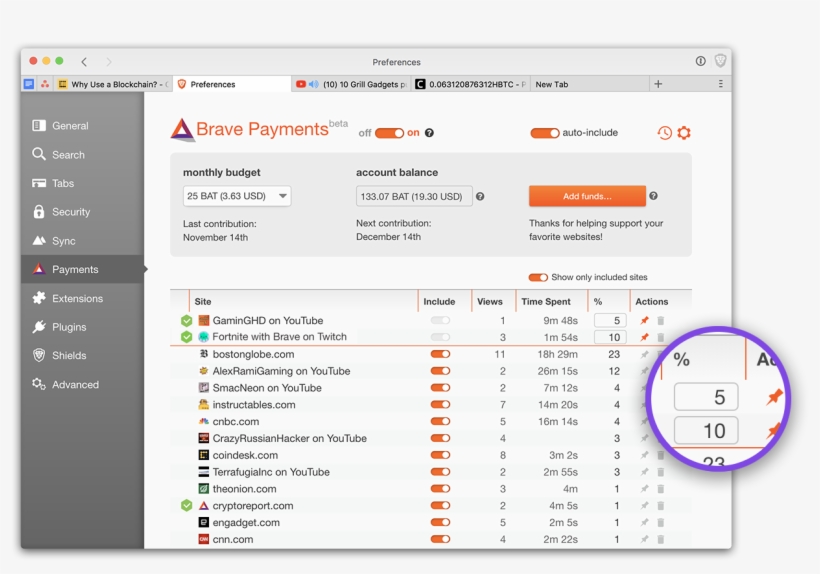Click verified badge for cryptoreport.com
Screen dimensions: 820x574
pyautogui.click(x=187, y=506)
